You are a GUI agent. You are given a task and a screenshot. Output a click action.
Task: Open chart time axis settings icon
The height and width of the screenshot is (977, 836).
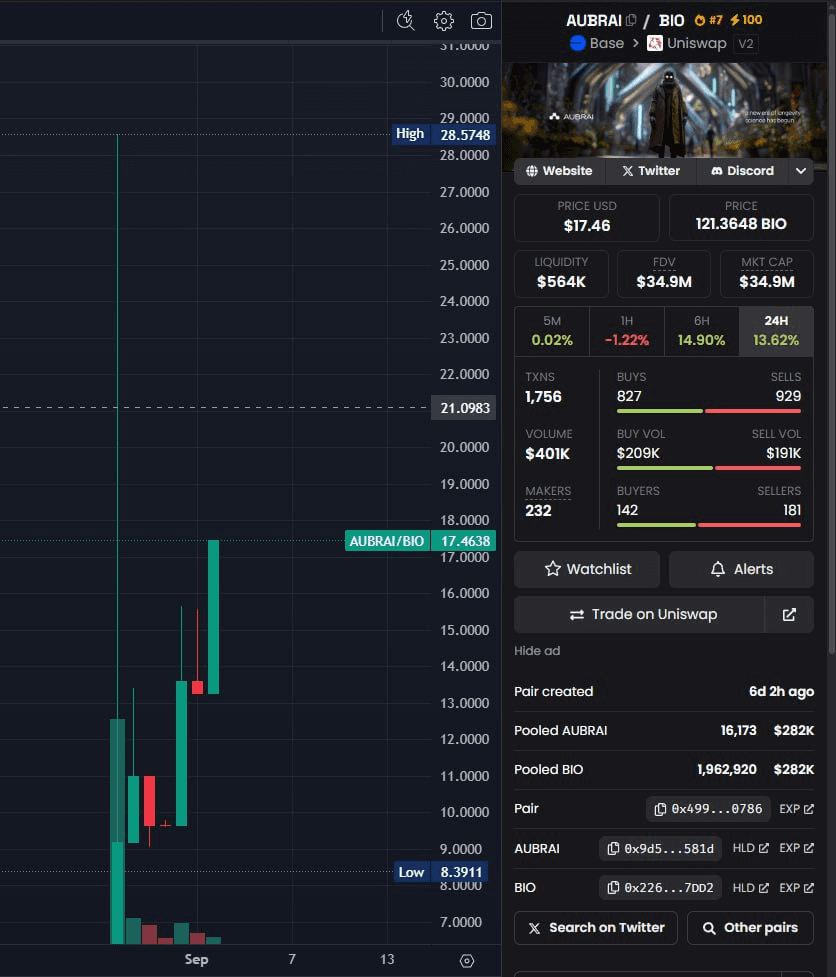(x=467, y=961)
